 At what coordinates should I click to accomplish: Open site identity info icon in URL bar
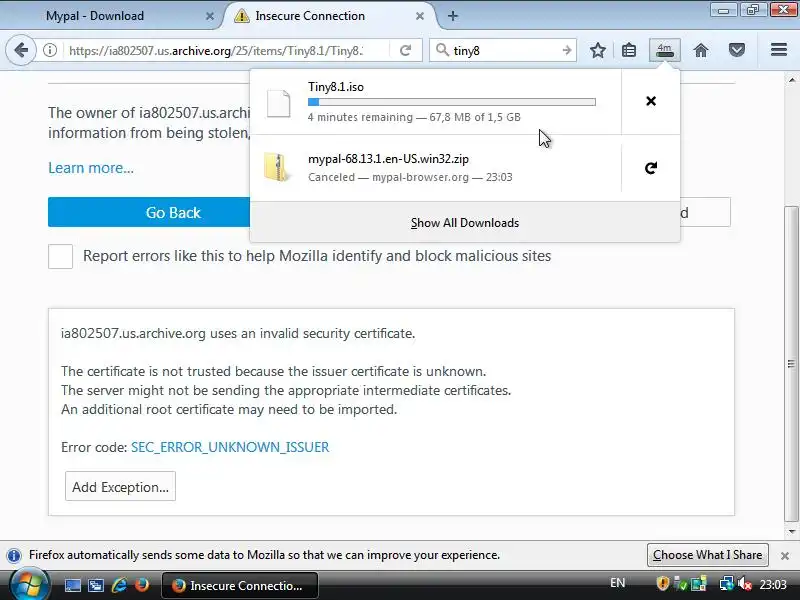point(49,50)
